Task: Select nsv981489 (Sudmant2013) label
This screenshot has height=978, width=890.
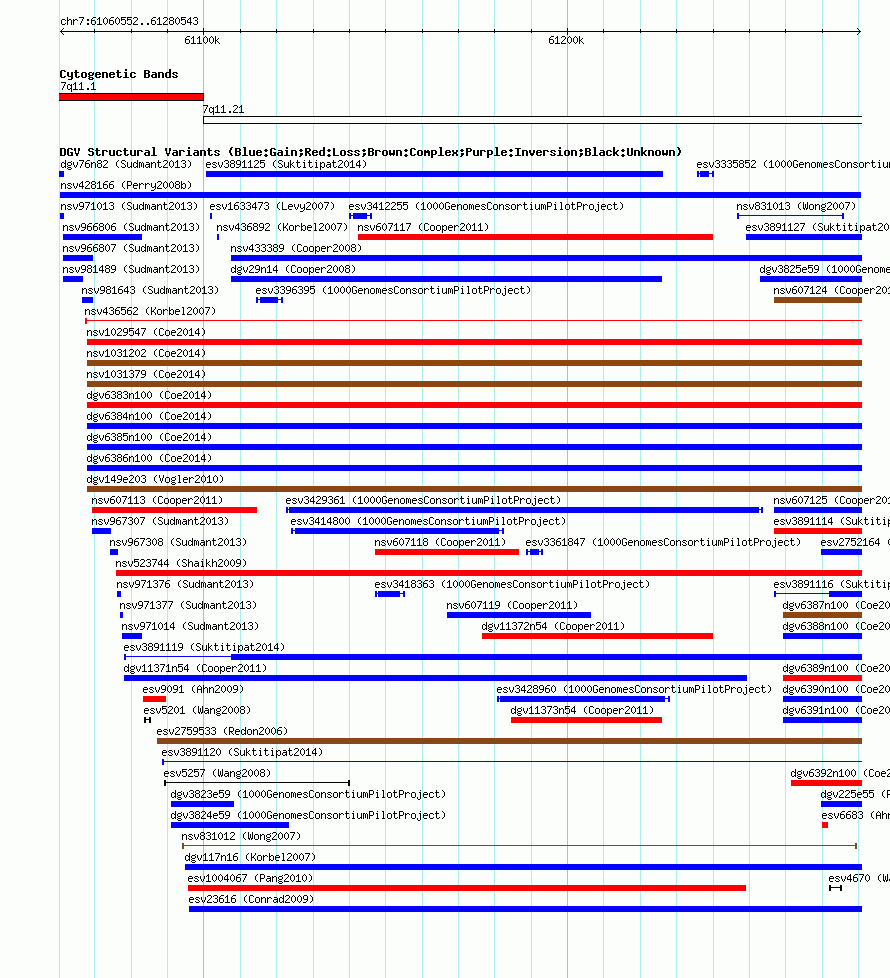Action: click(x=131, y=269)
